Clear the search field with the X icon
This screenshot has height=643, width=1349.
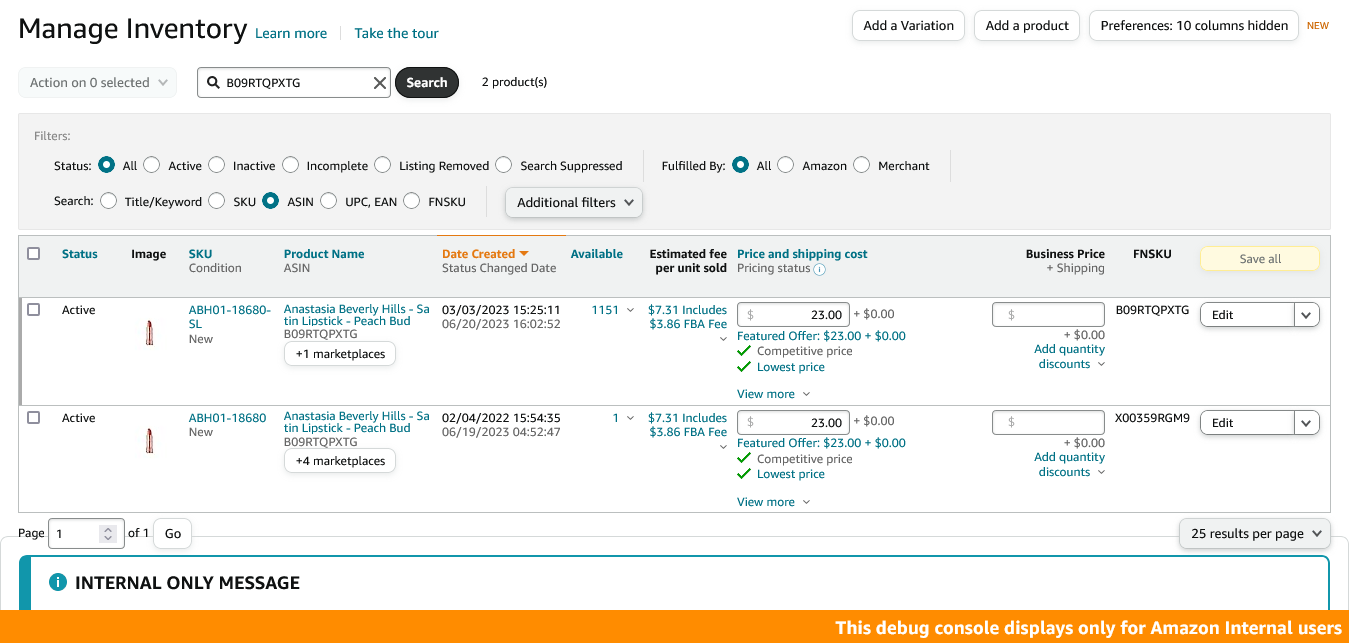pyautogui.click(x=380, y=83)
